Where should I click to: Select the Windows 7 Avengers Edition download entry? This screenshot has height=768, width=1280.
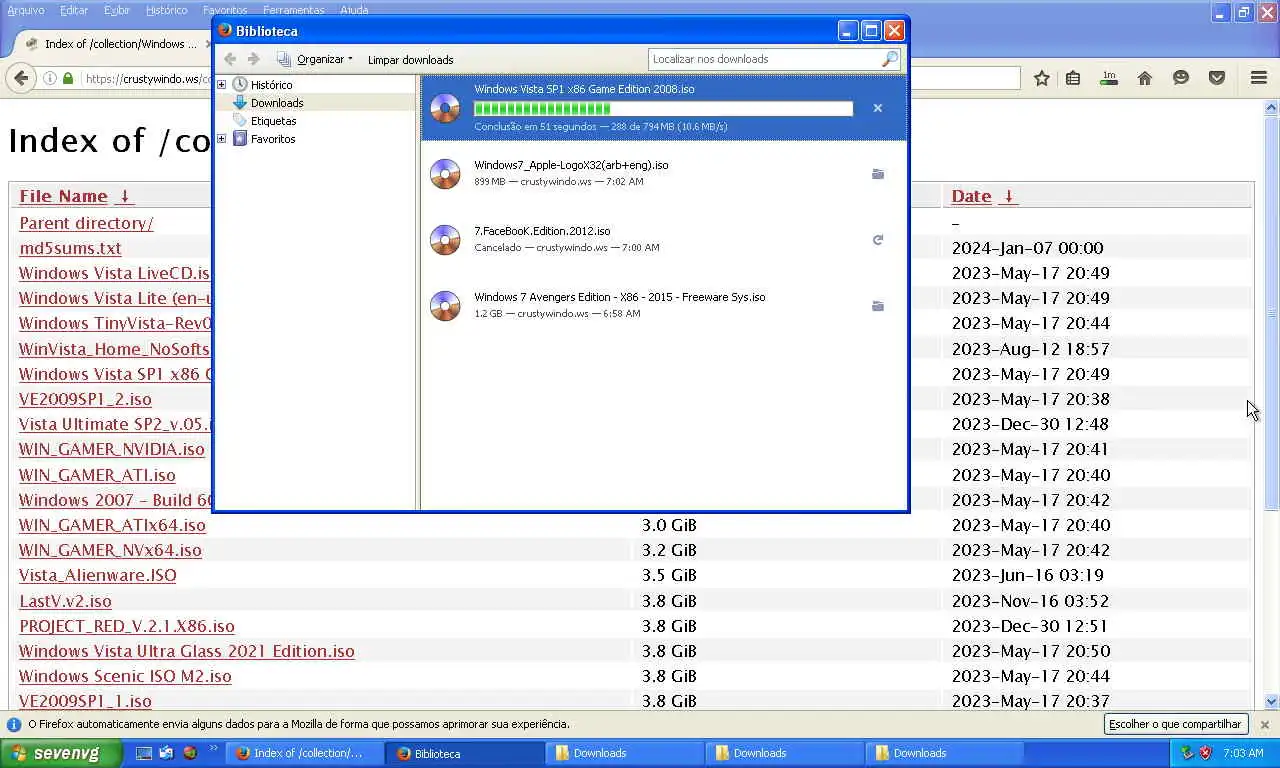pyautogui.click(x=664, y=306)
